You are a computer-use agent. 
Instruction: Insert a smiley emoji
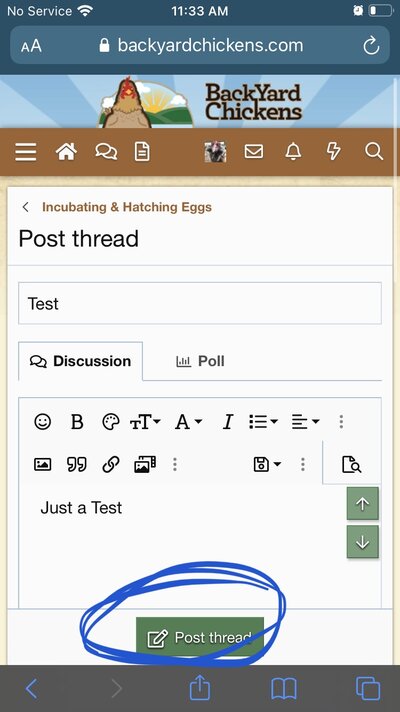point(43,422)
